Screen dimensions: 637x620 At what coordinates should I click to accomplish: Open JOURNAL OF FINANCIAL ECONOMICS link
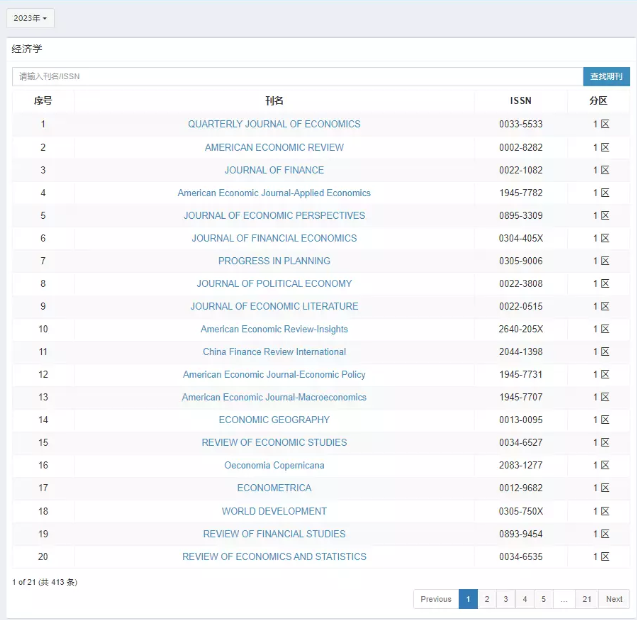point(274,238)
